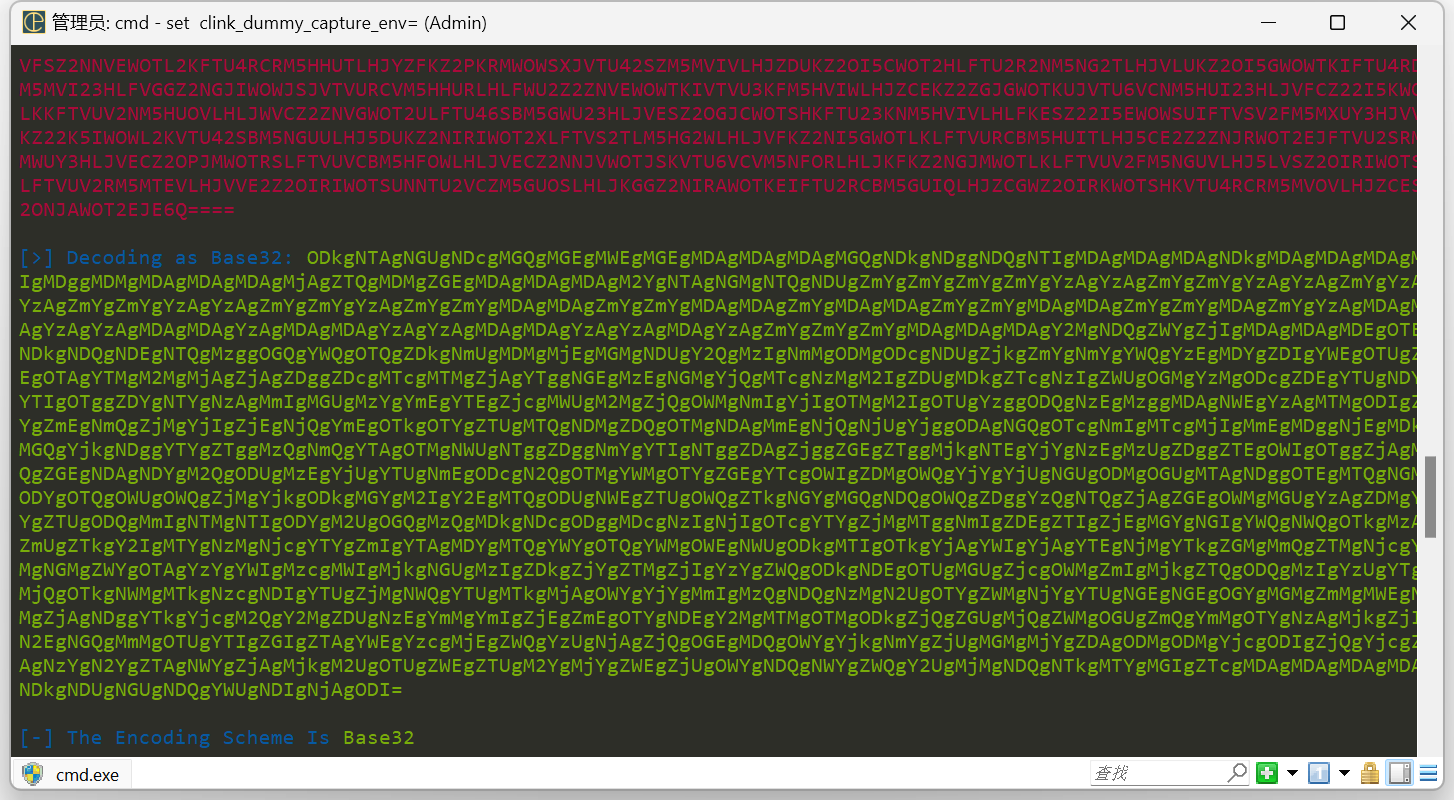
Task: Minimize the Cmder window
Action: 1268,22
